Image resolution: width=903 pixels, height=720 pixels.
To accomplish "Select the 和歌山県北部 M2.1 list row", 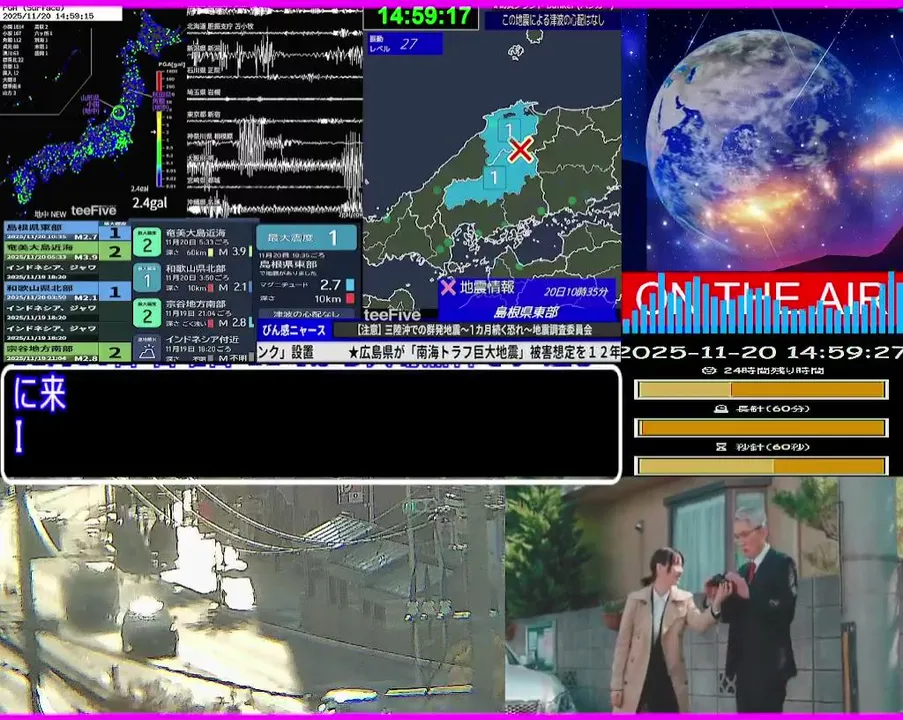I will 67,291.
